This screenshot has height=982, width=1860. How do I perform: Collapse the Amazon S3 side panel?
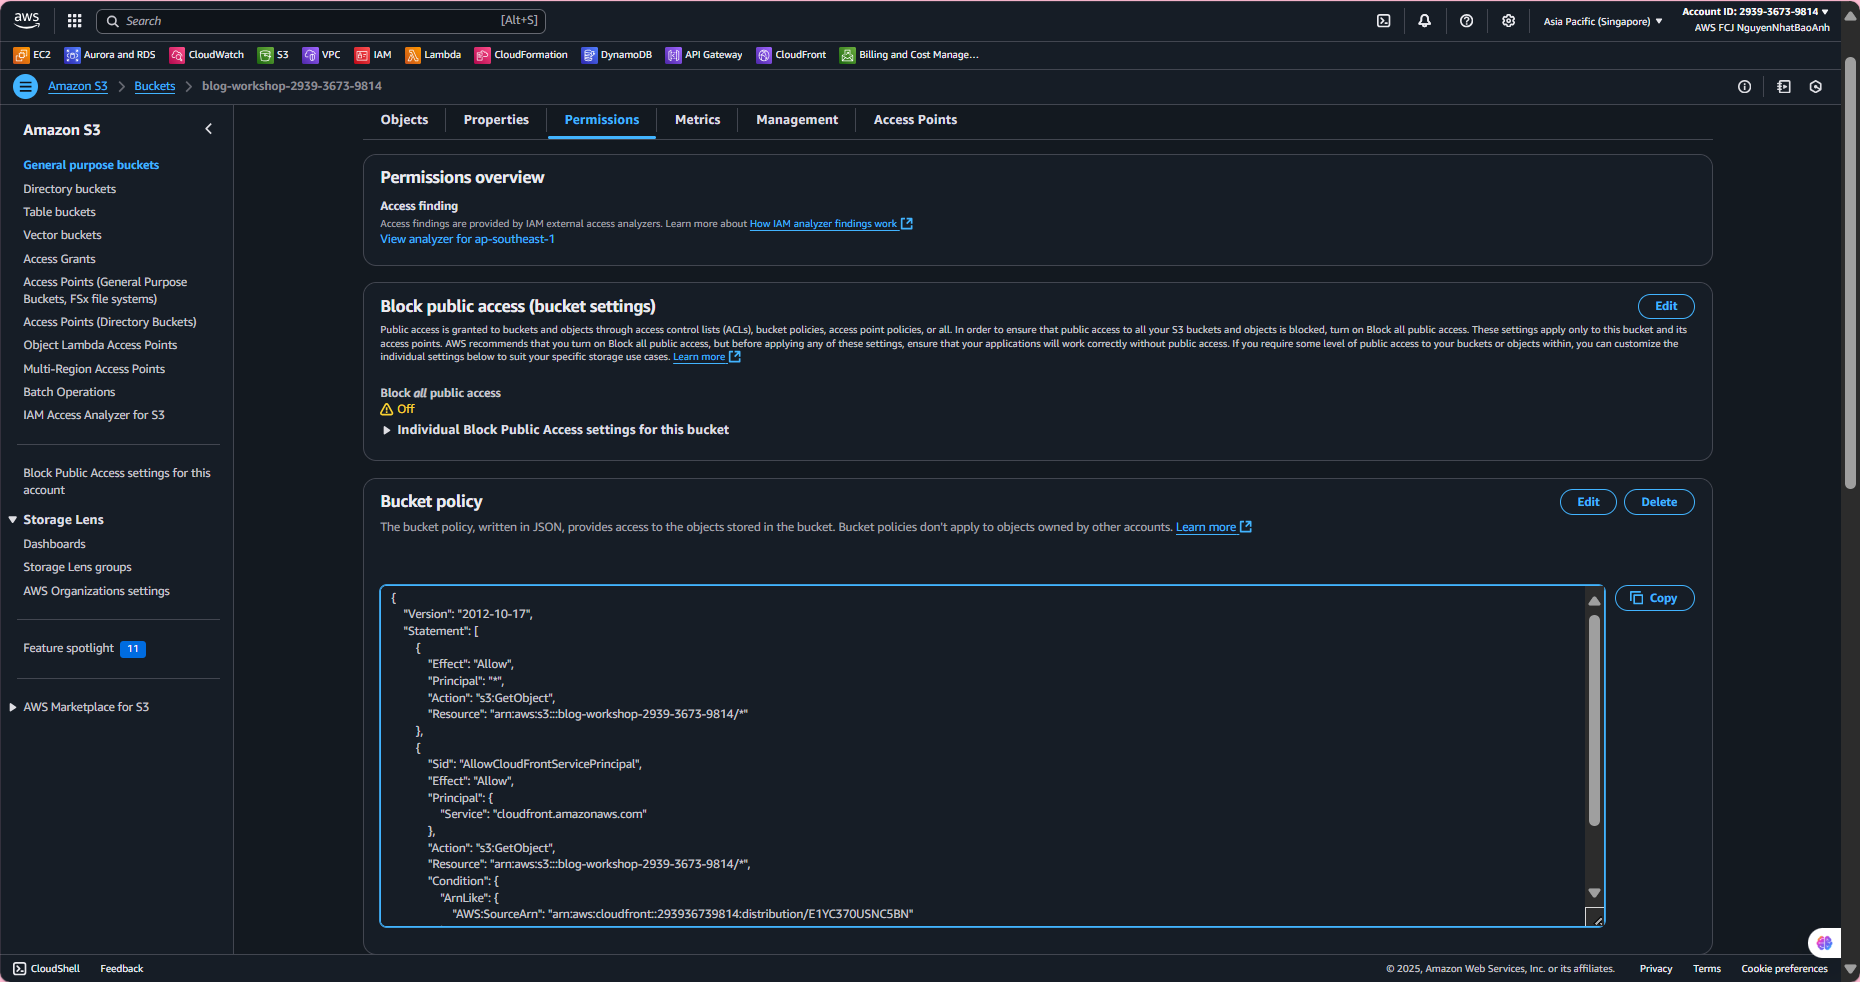pos(208,129)
